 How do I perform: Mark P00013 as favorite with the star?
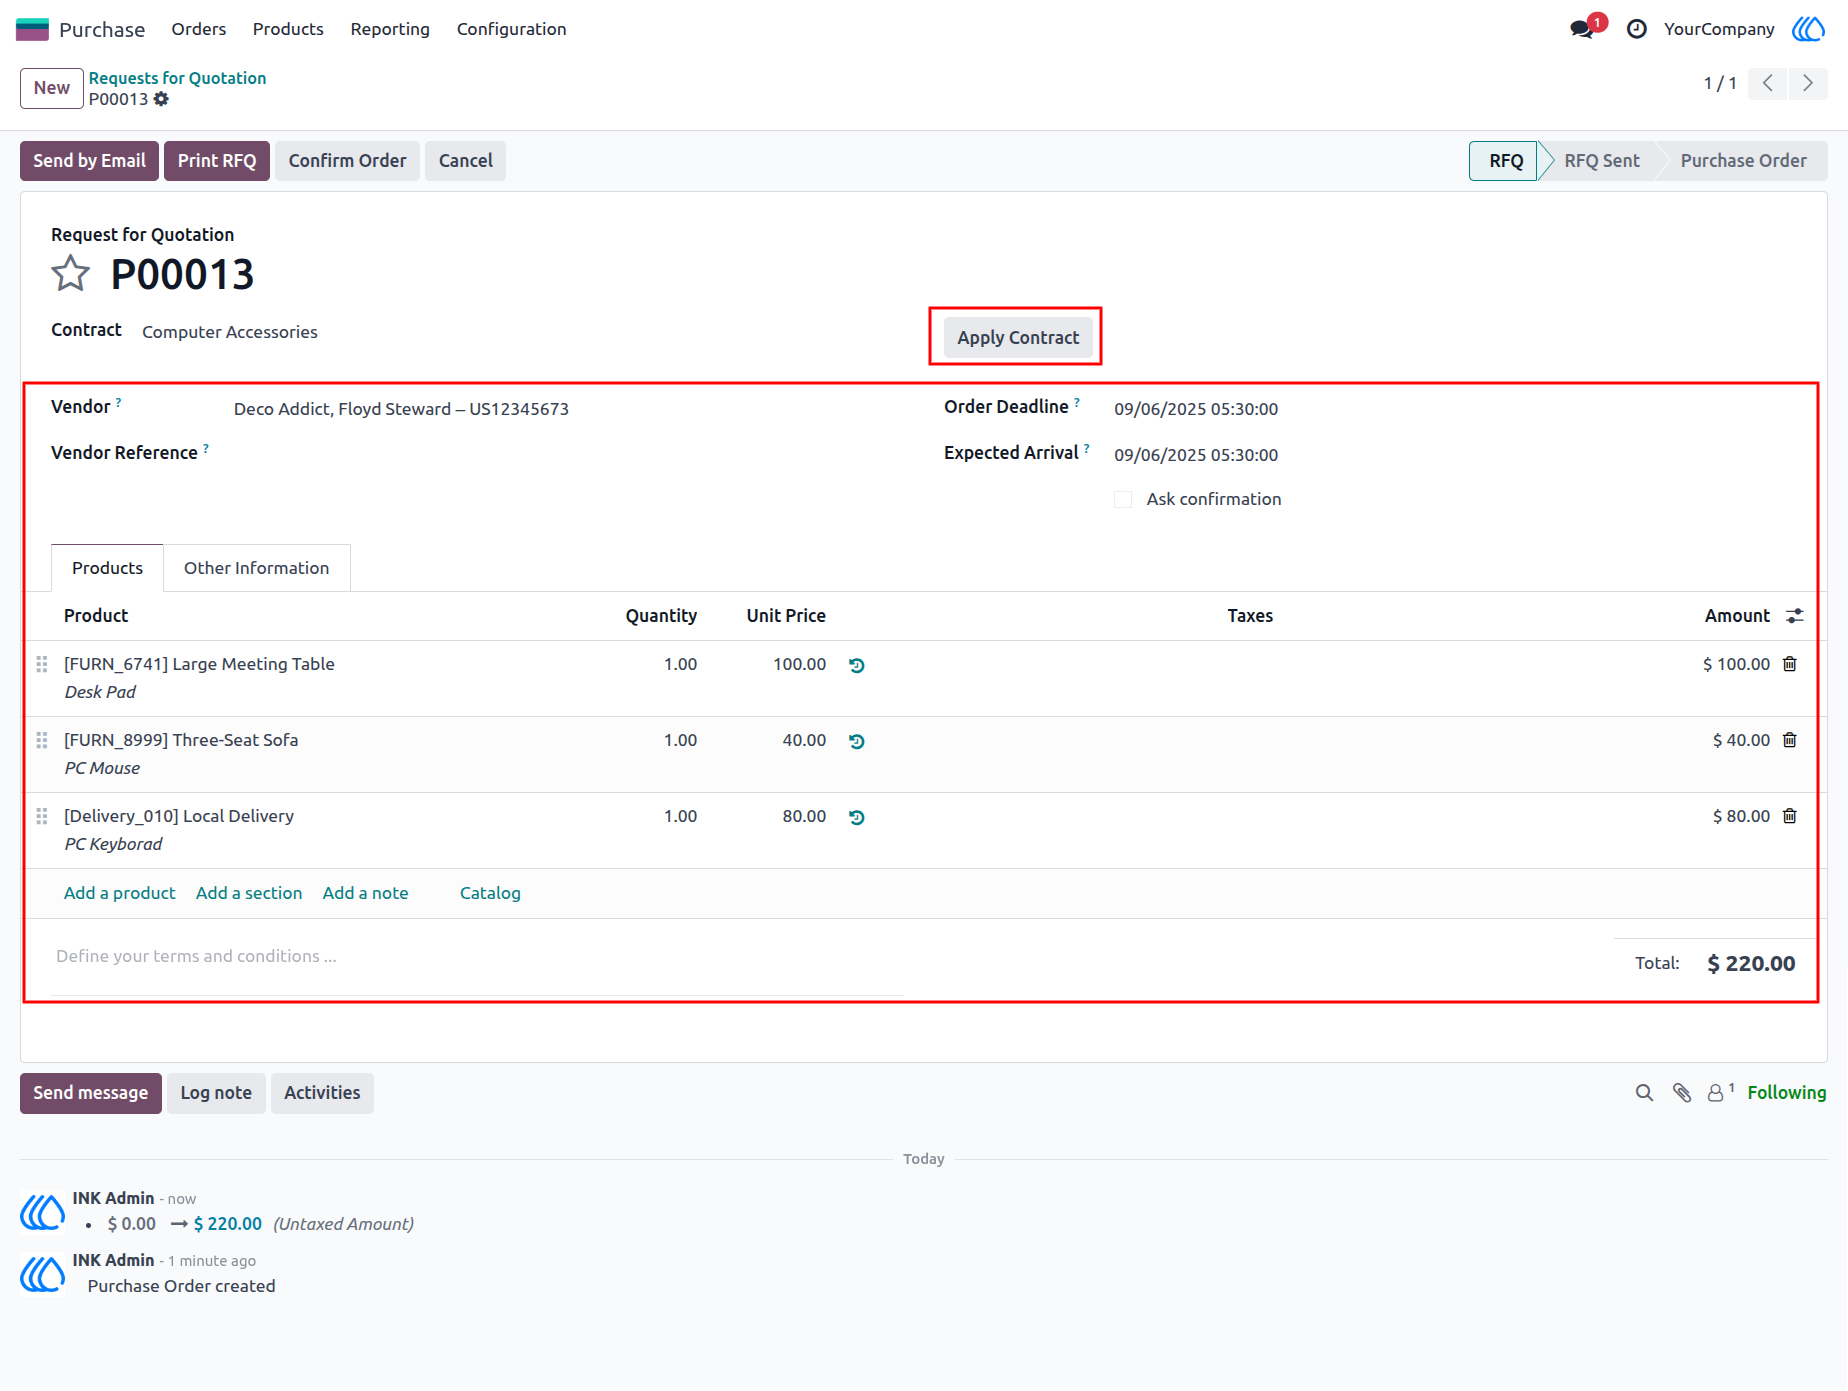pos(71,273)
